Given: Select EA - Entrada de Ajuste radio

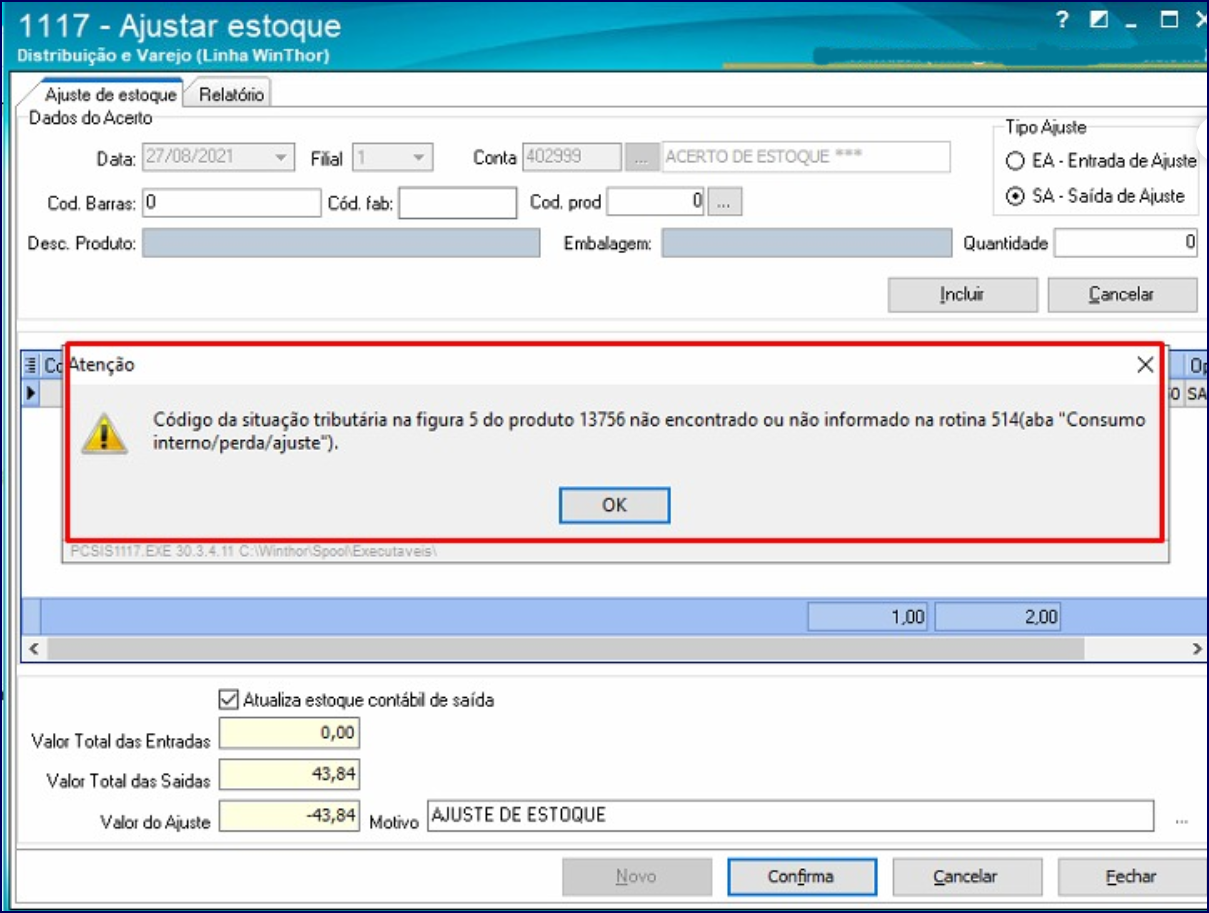Looking at the screenshot, I should [x=1016, y=161].
